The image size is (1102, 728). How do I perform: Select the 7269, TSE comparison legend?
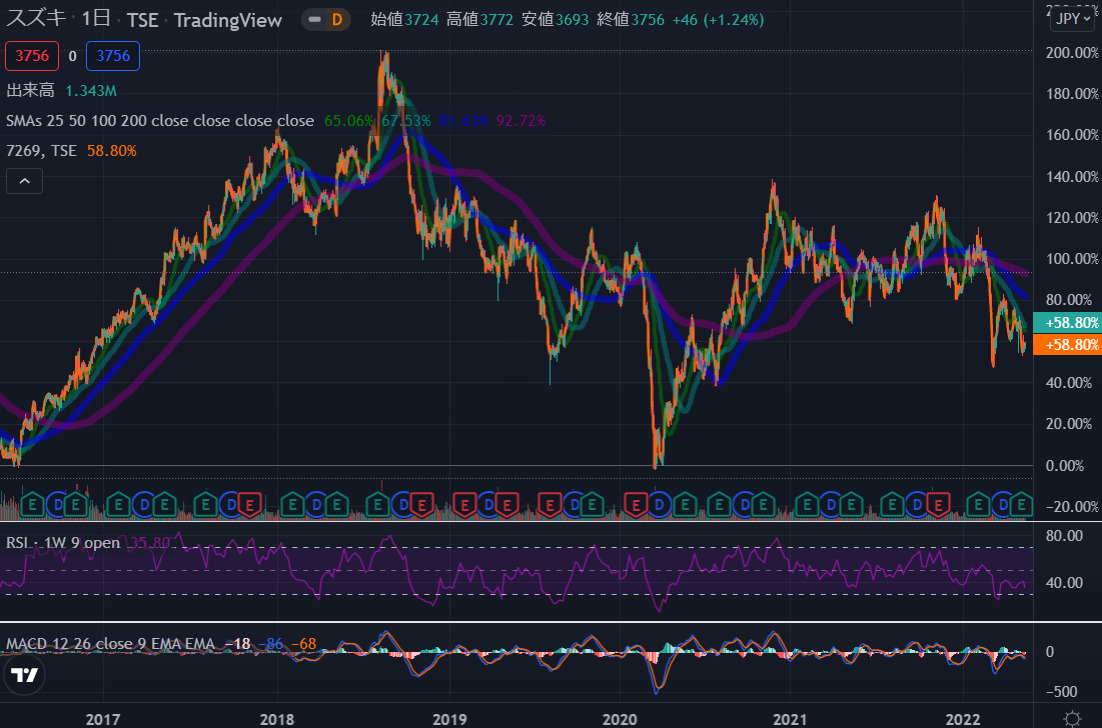pos(41,150)
